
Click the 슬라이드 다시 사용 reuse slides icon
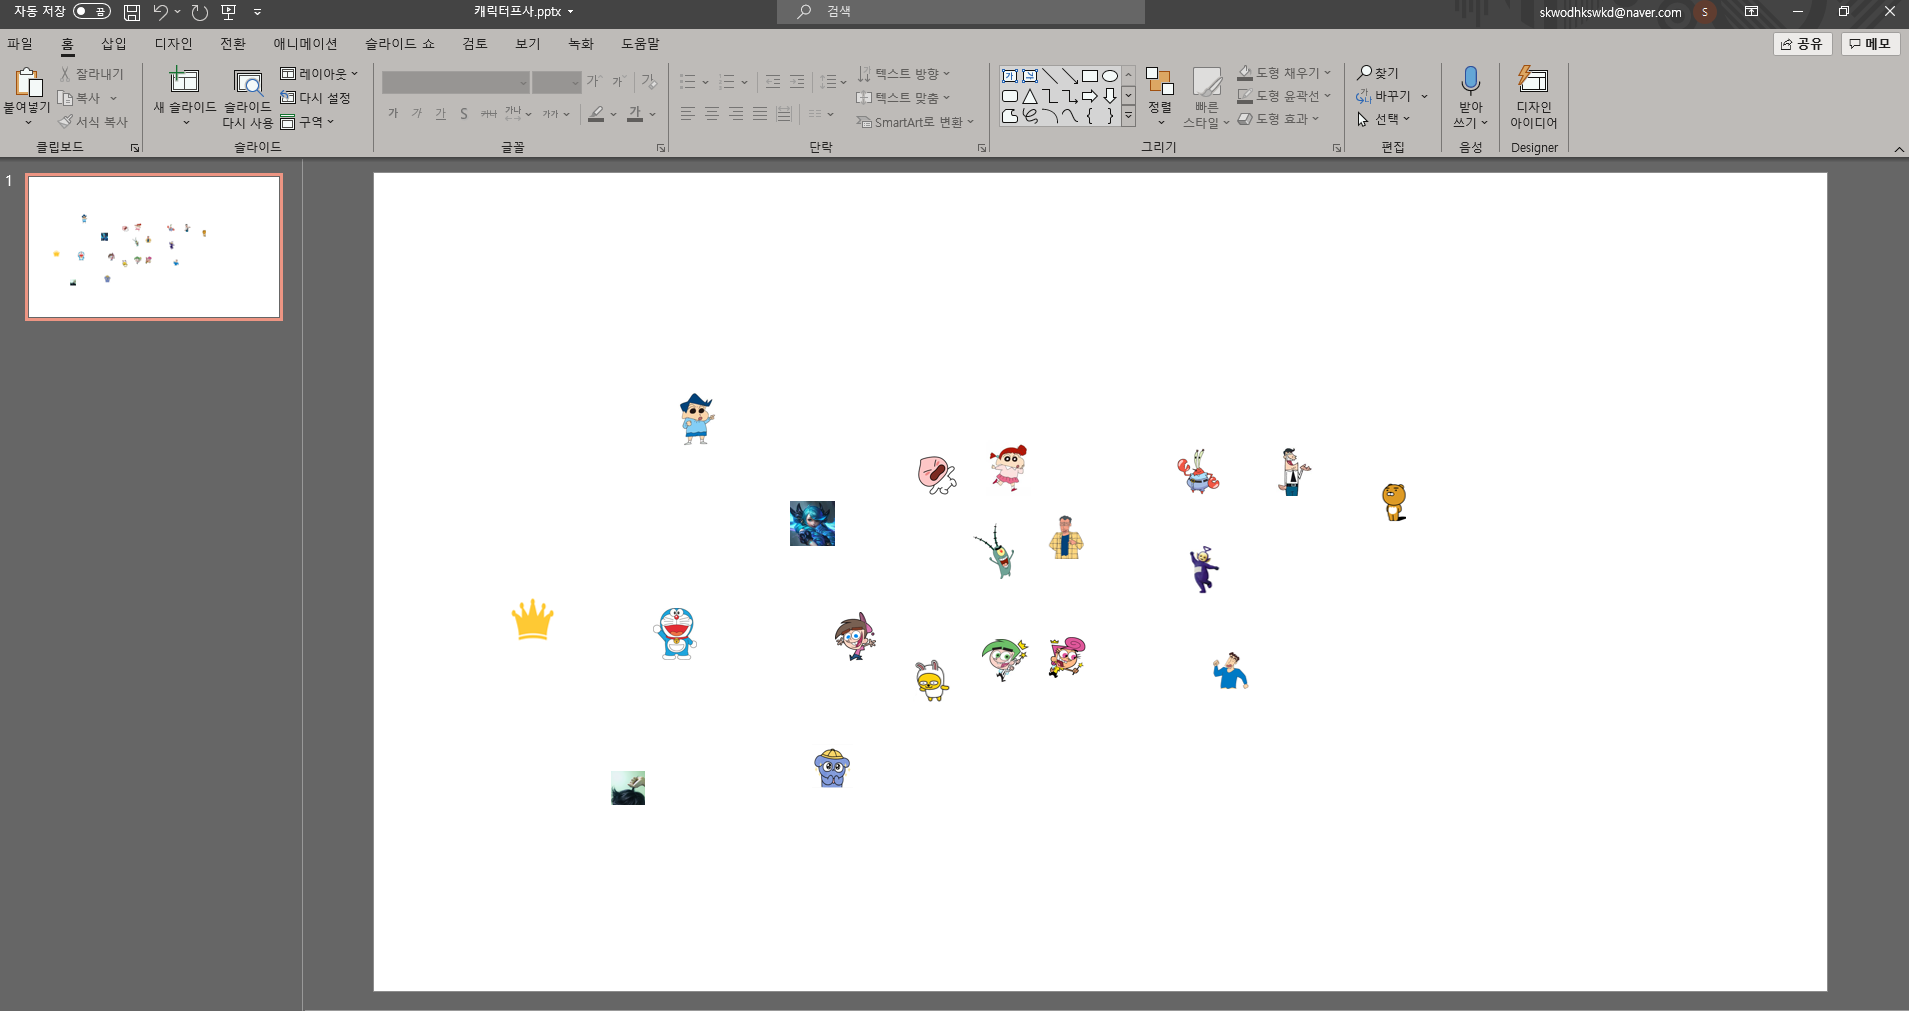point(248,82)
